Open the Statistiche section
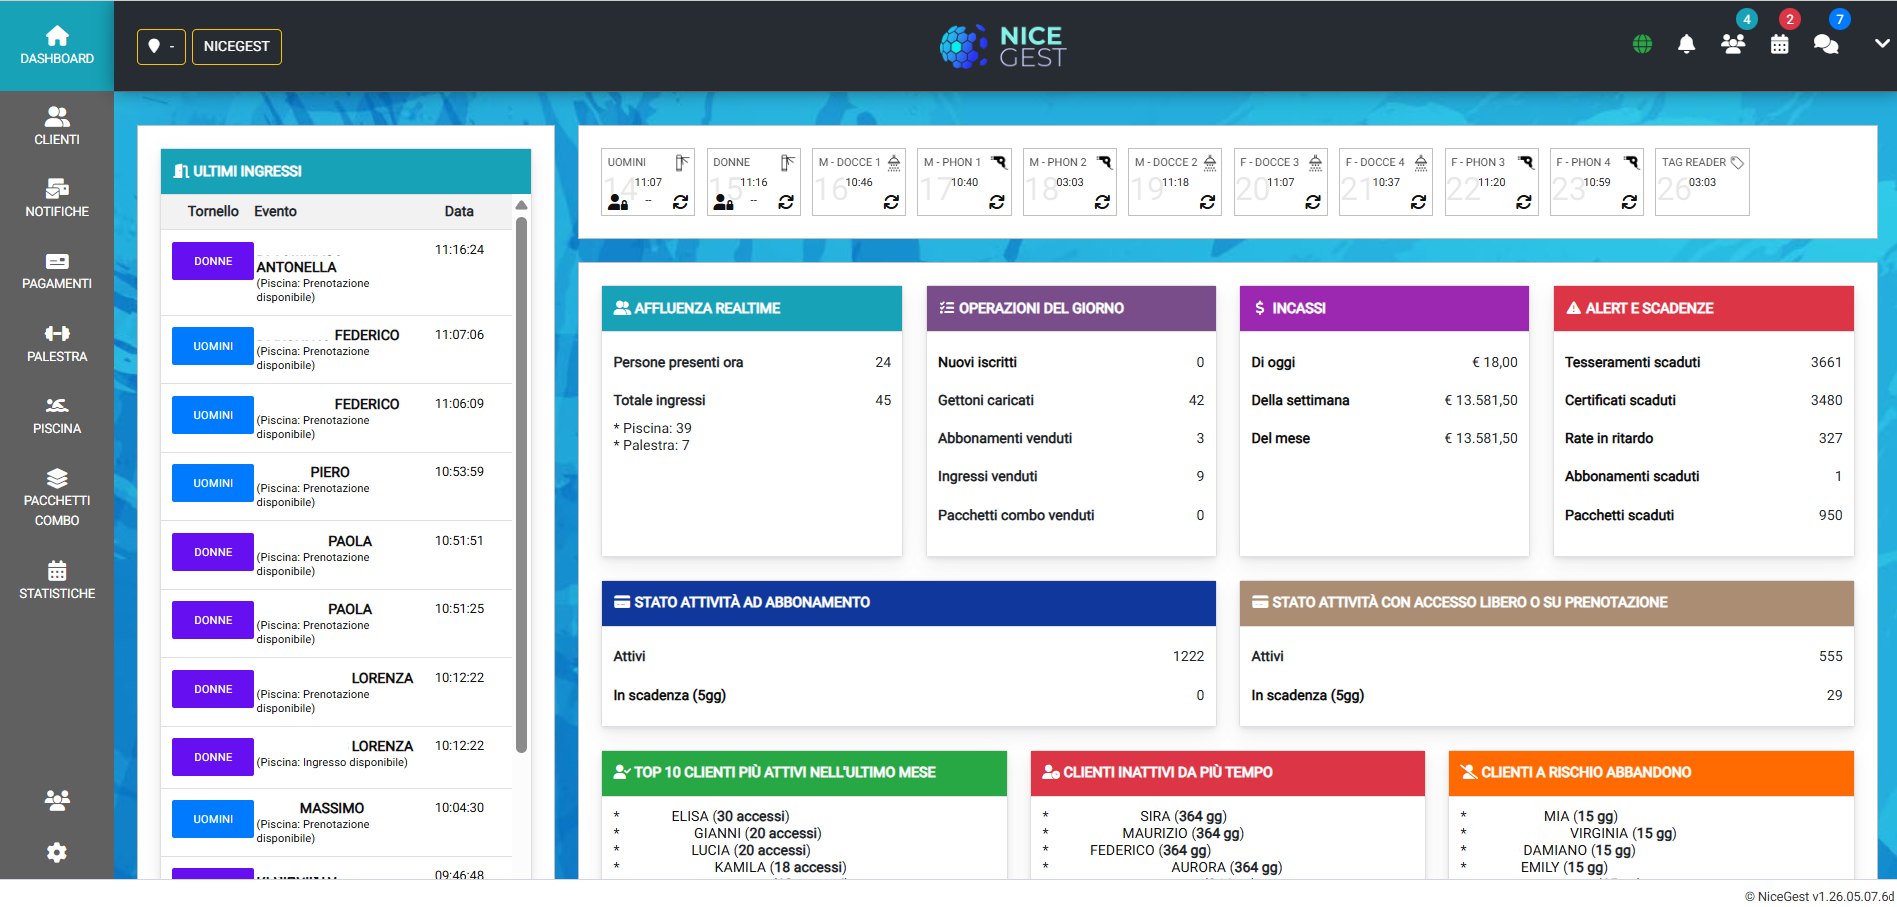This screenshot has width=1897, height=907. 57,580
